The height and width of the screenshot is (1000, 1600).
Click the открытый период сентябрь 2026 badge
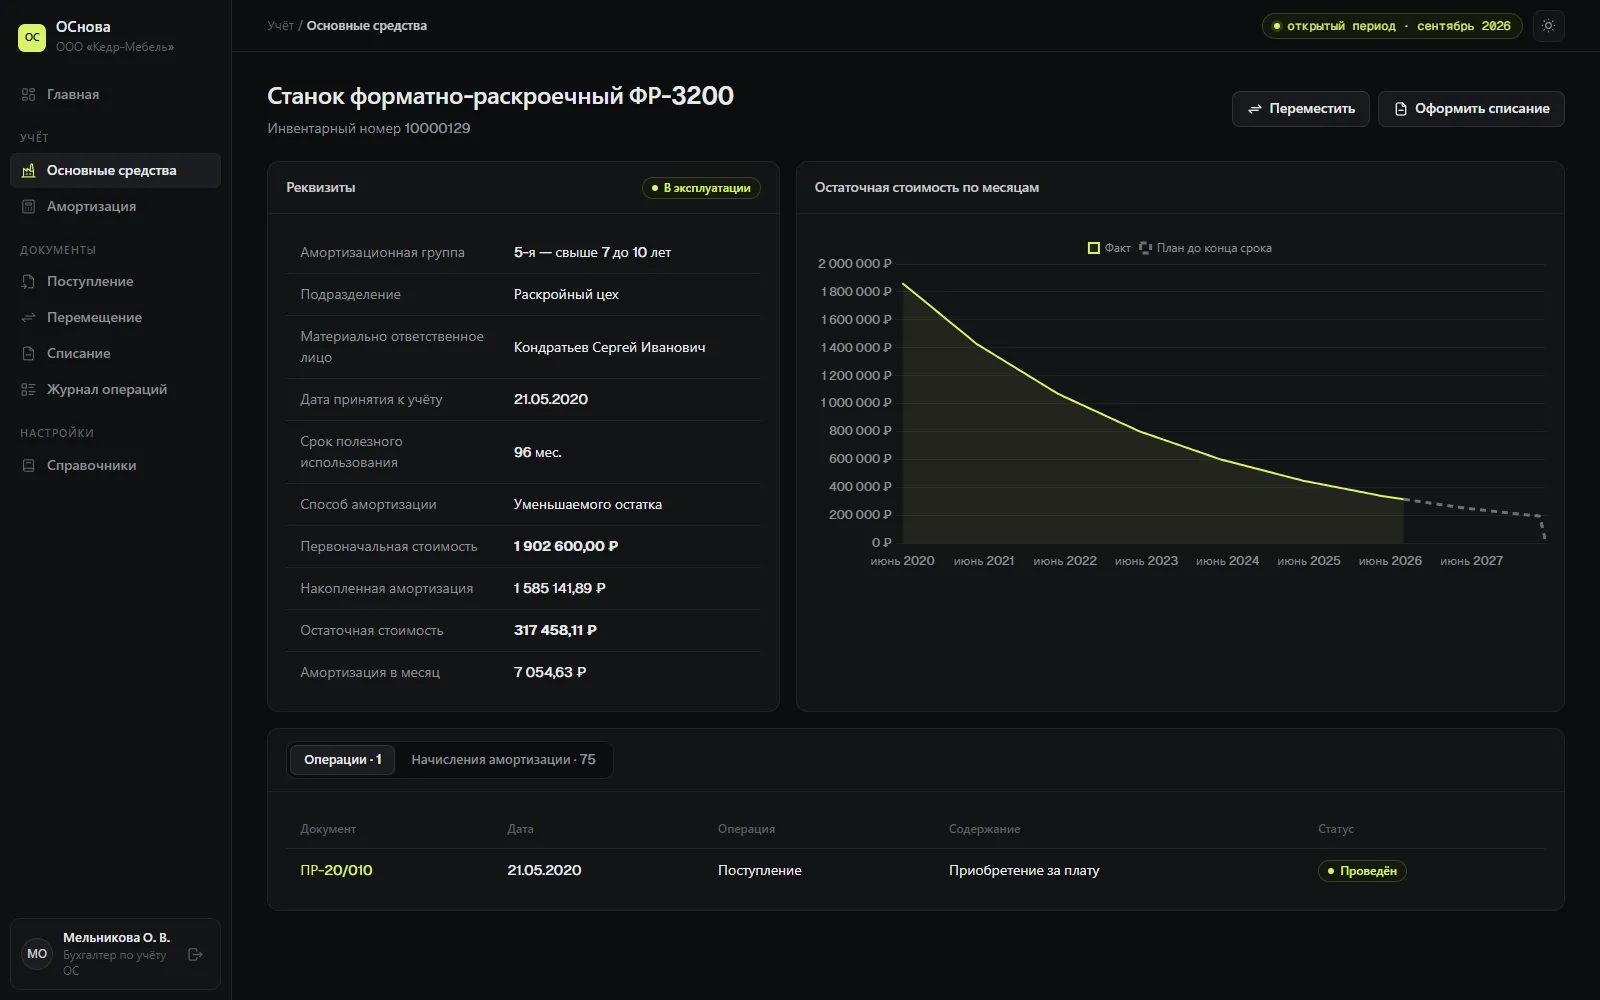1392,26
